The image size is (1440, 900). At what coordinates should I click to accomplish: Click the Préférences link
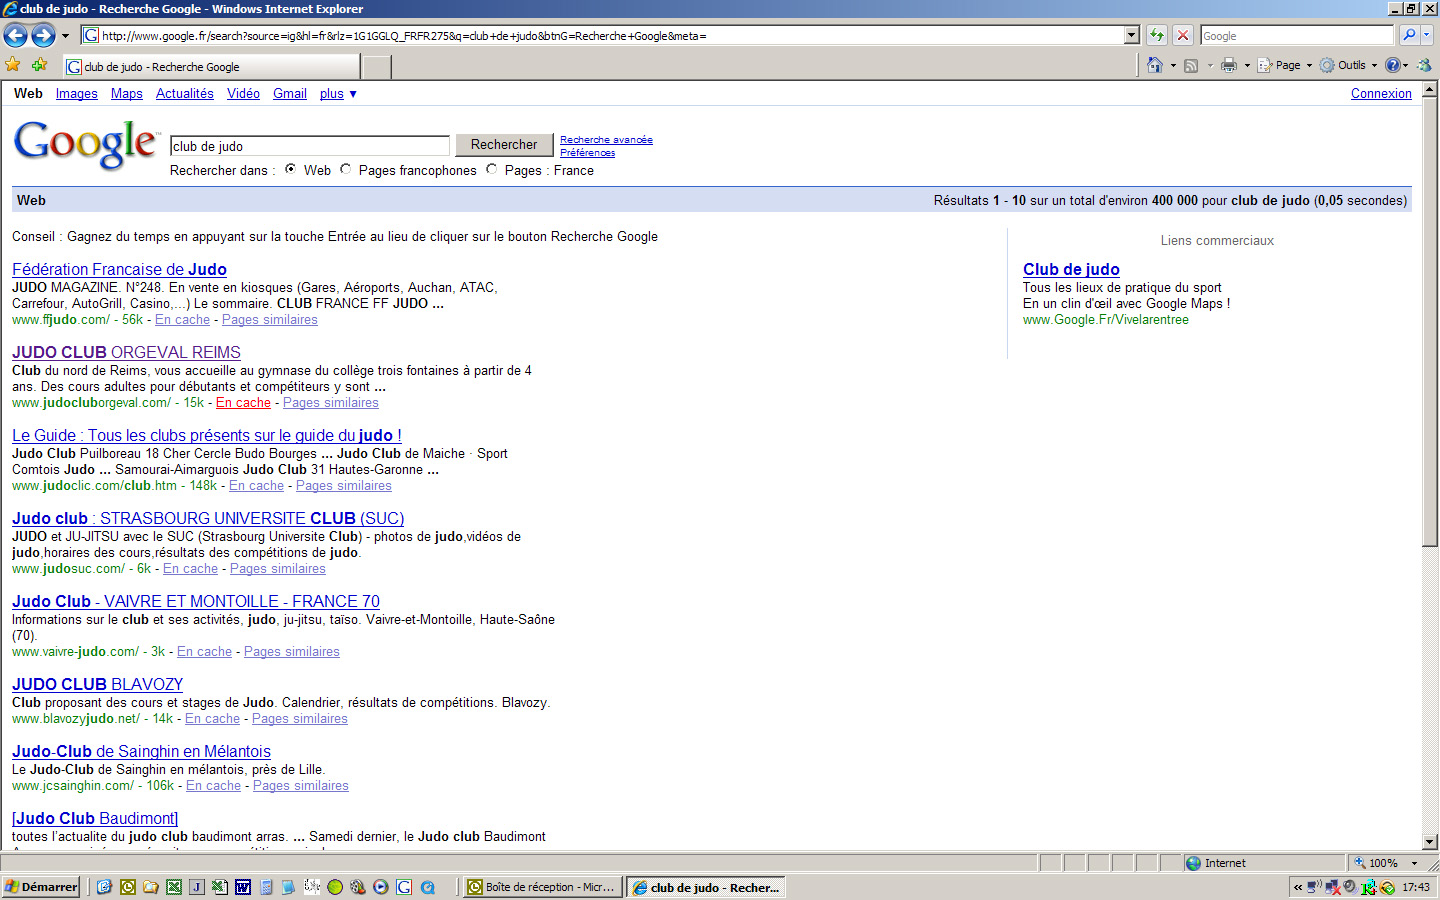pyautogui.click(x=587, y=153)
